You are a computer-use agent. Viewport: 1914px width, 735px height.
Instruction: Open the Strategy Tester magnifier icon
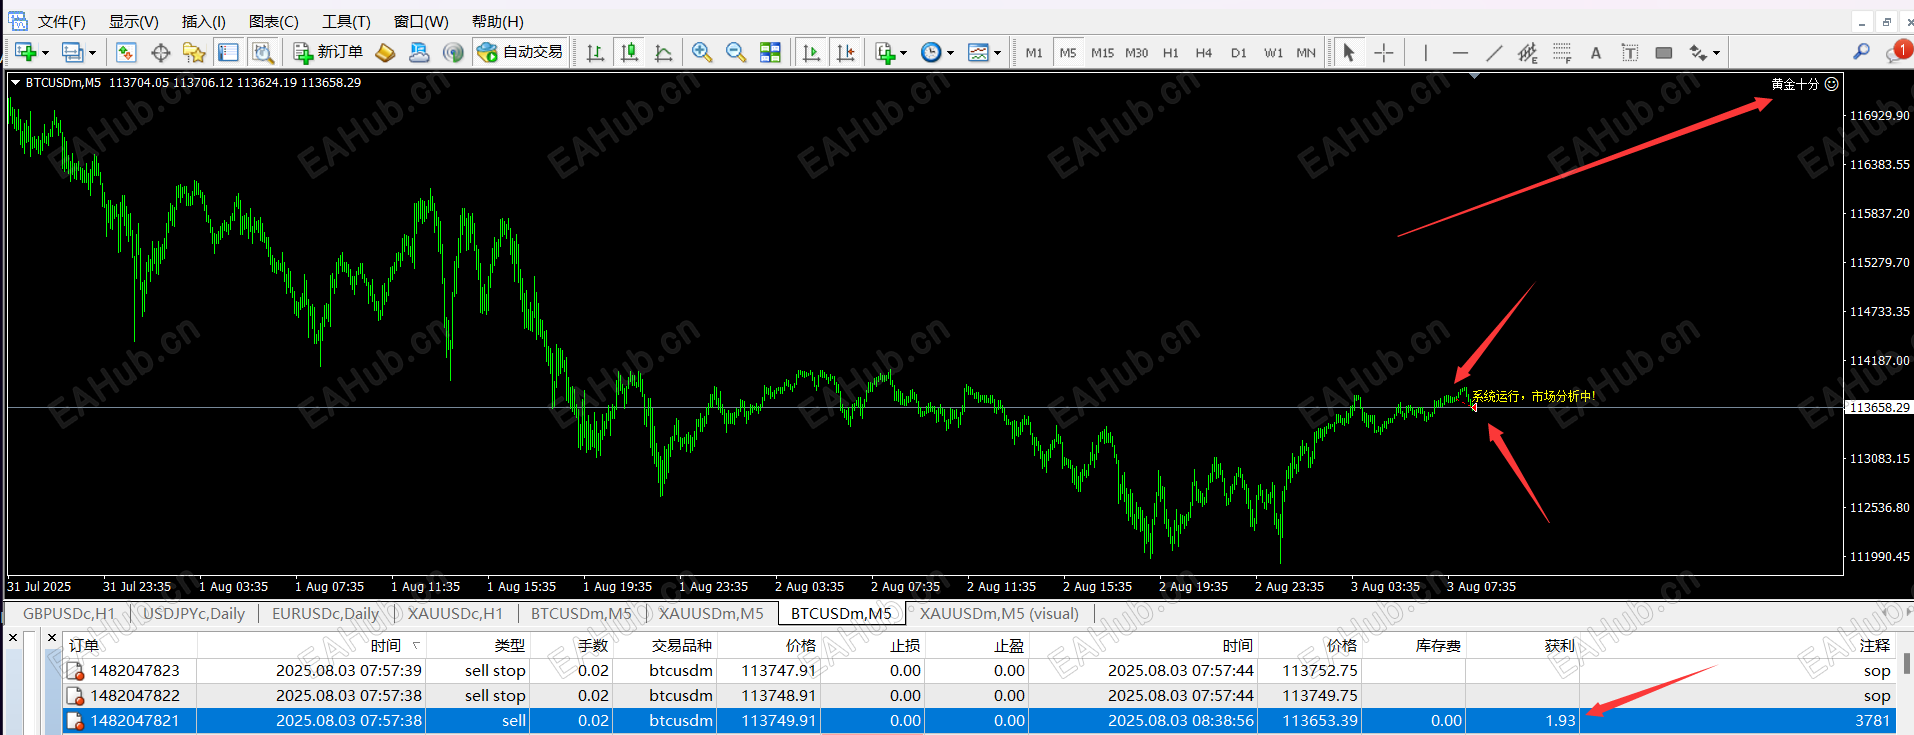pyautogui.click(x=263, y=52)
